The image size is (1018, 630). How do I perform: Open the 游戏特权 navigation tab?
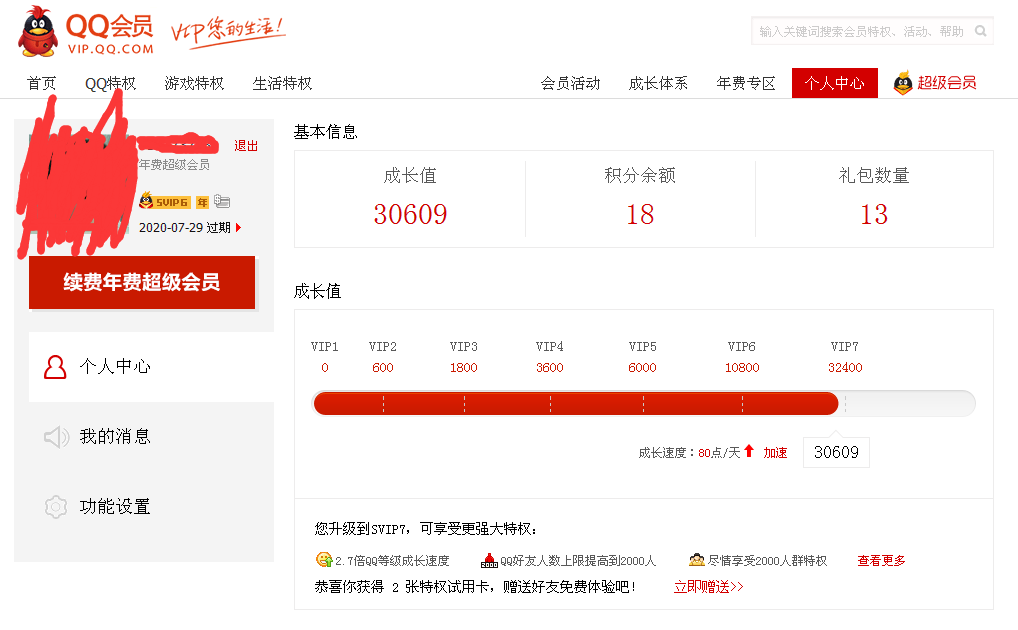click(194, 83)
